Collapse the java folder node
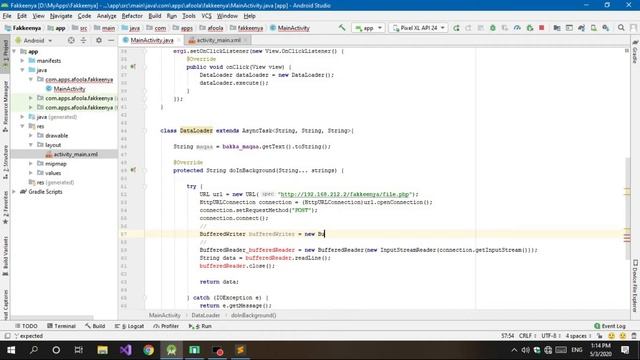 (x=22, y=70)
